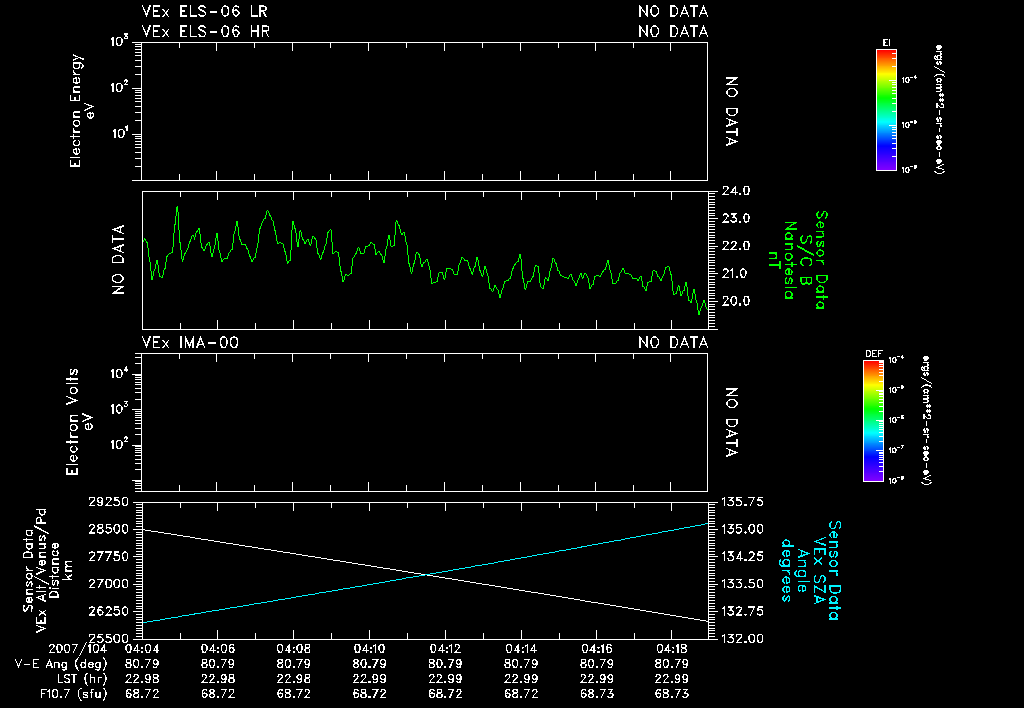Click vertical NO DATA beside Electron Volts panel

tap(731, 423)
